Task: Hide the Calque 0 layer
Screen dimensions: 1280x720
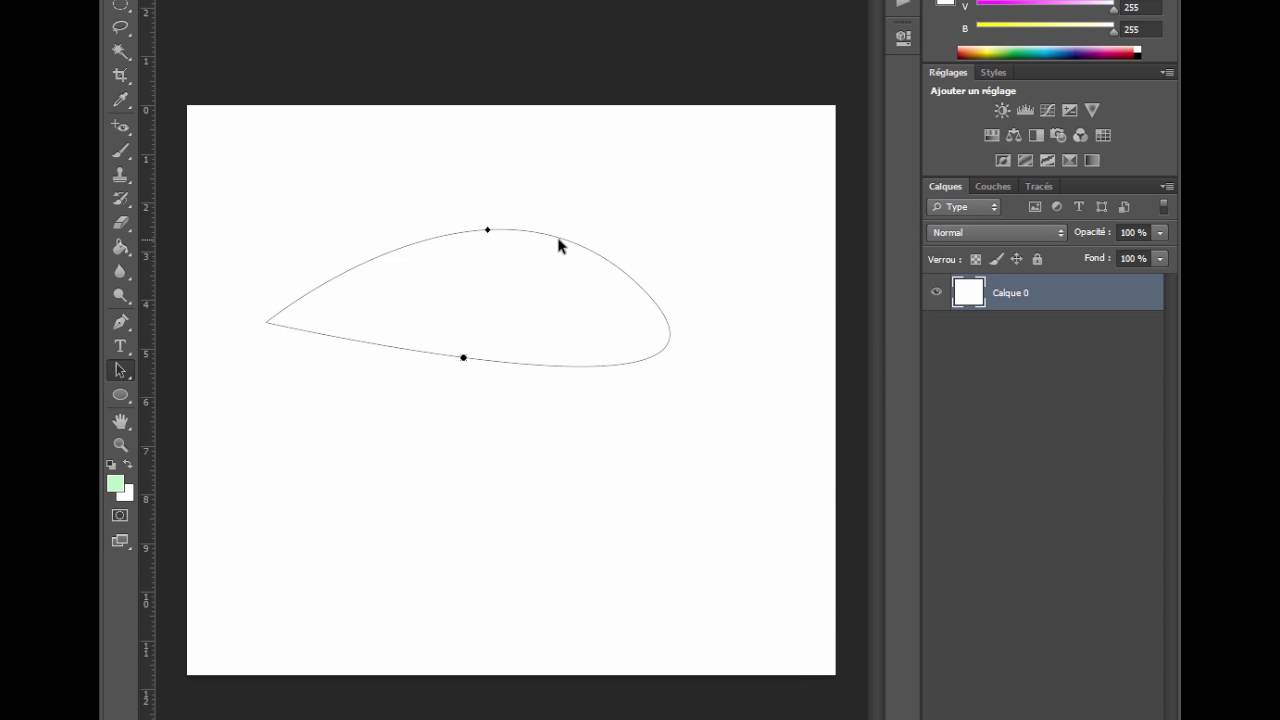Action: pos(936,292)
